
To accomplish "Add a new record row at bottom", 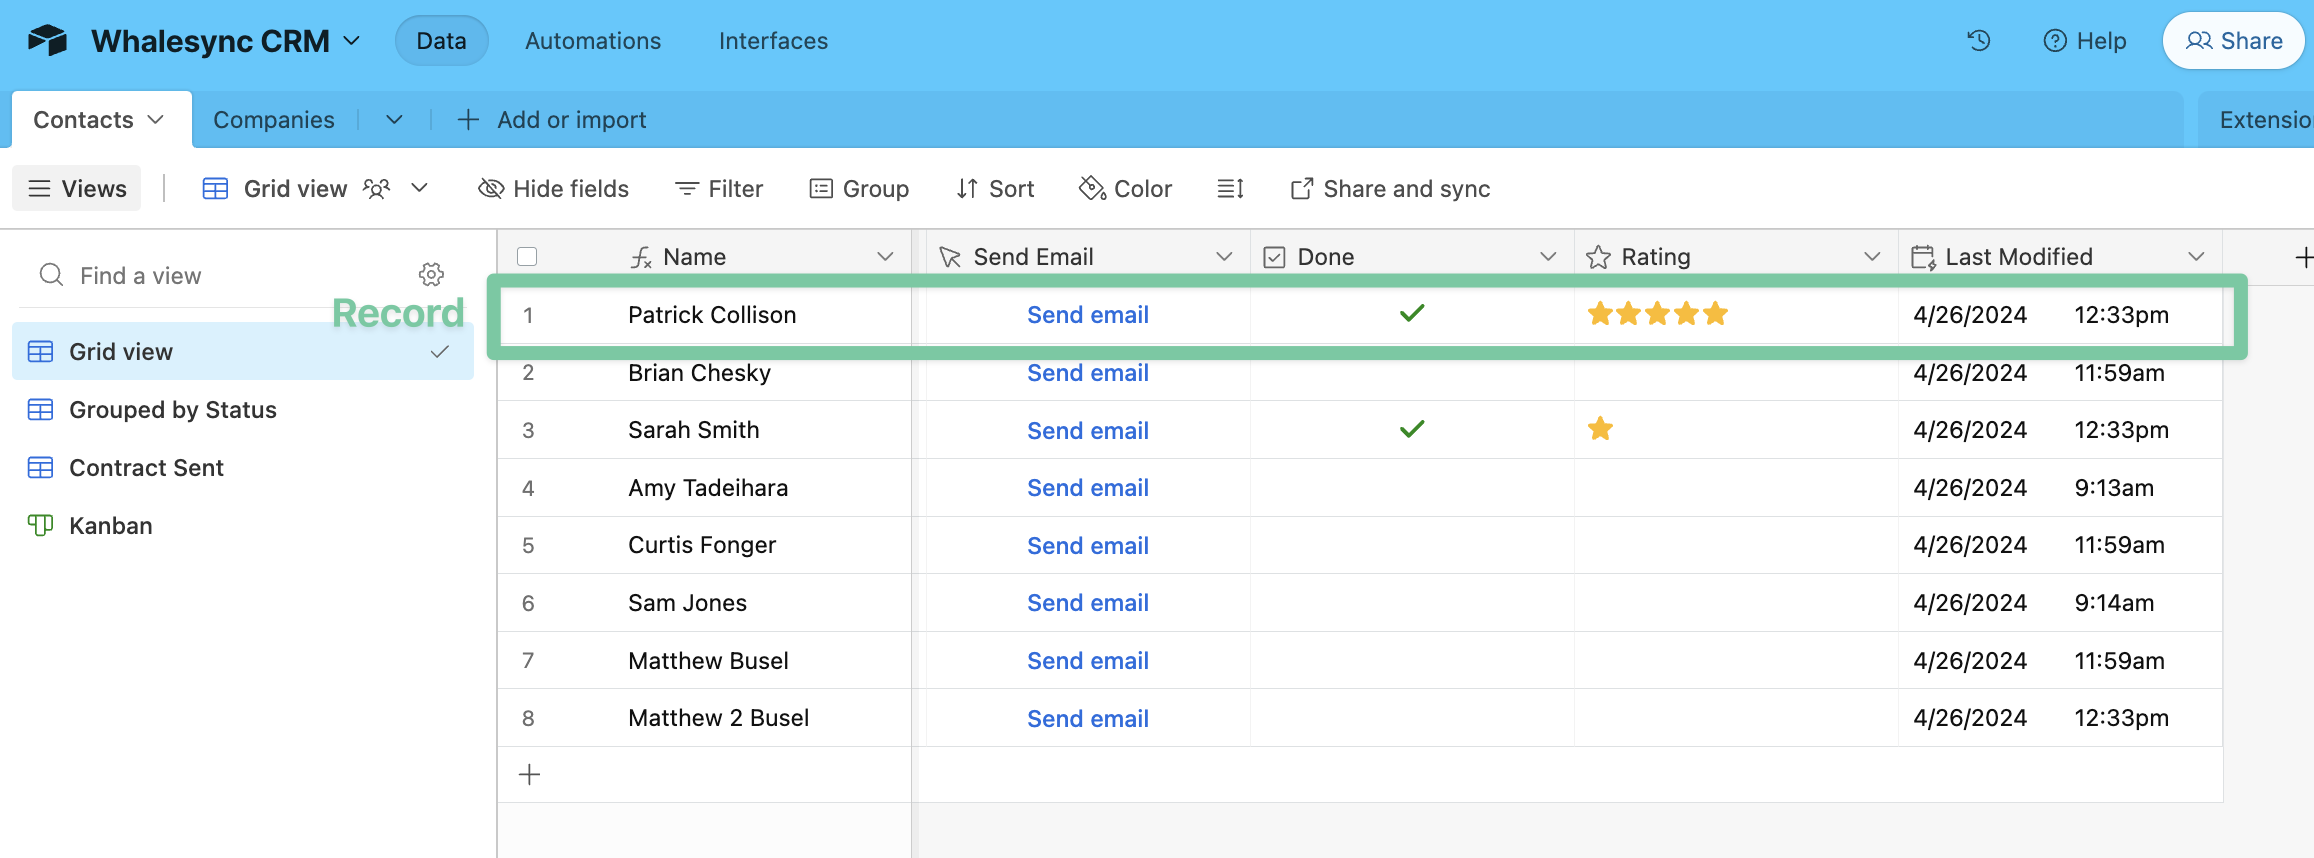I will tap(530, 775).
